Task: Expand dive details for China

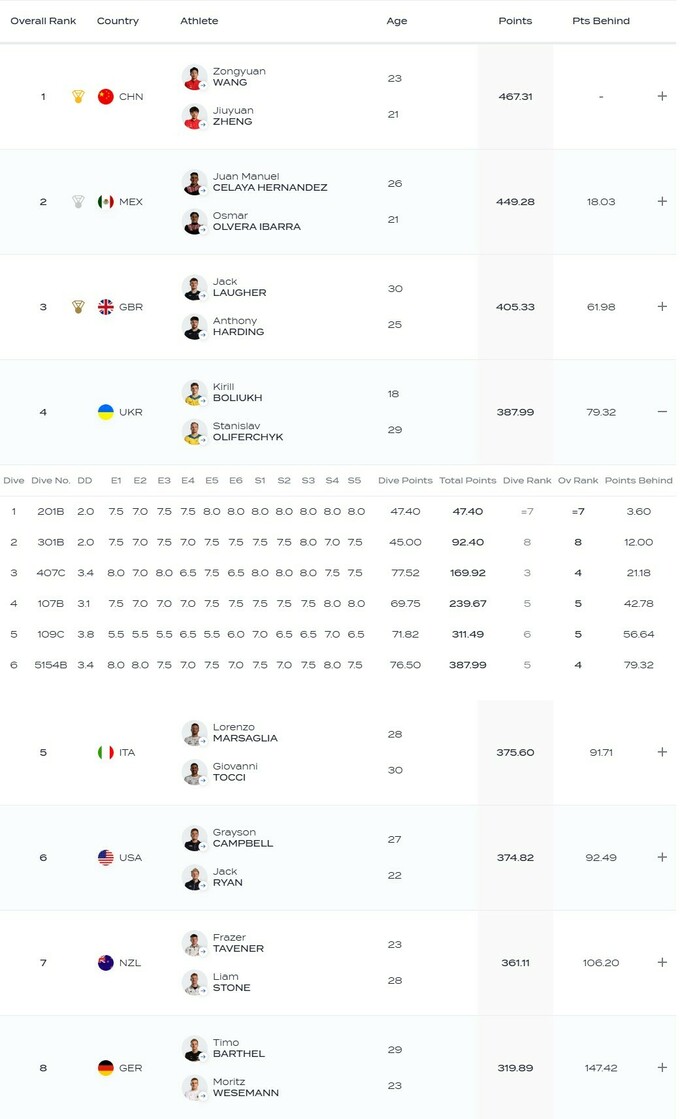Action: click(662, 97)
